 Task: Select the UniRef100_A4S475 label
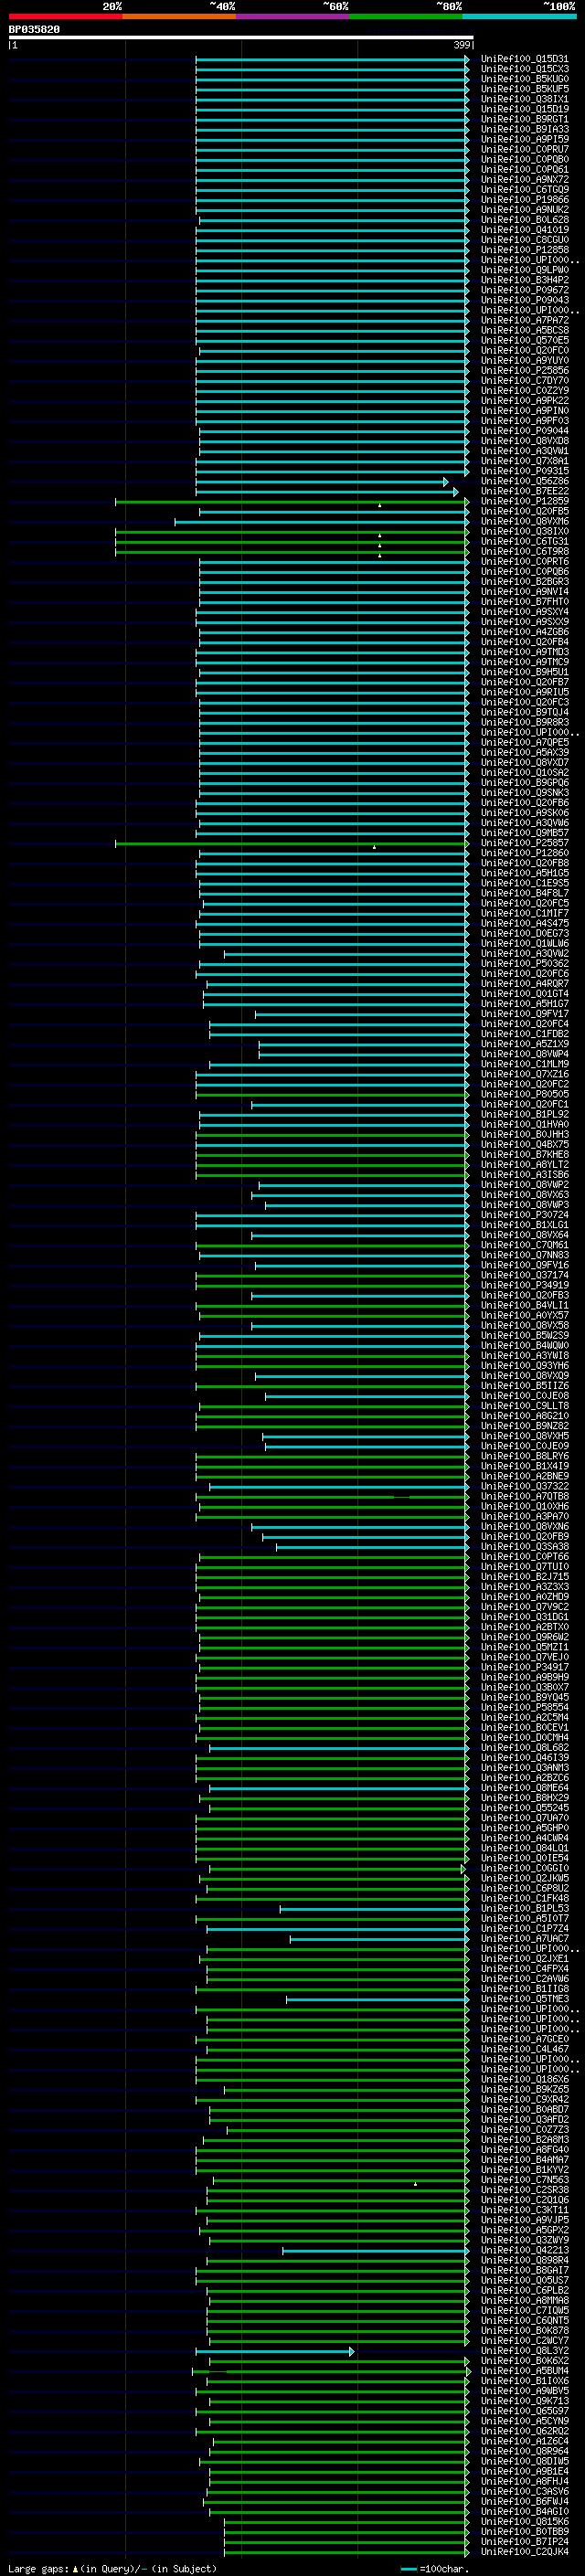(x=525, y=924)
